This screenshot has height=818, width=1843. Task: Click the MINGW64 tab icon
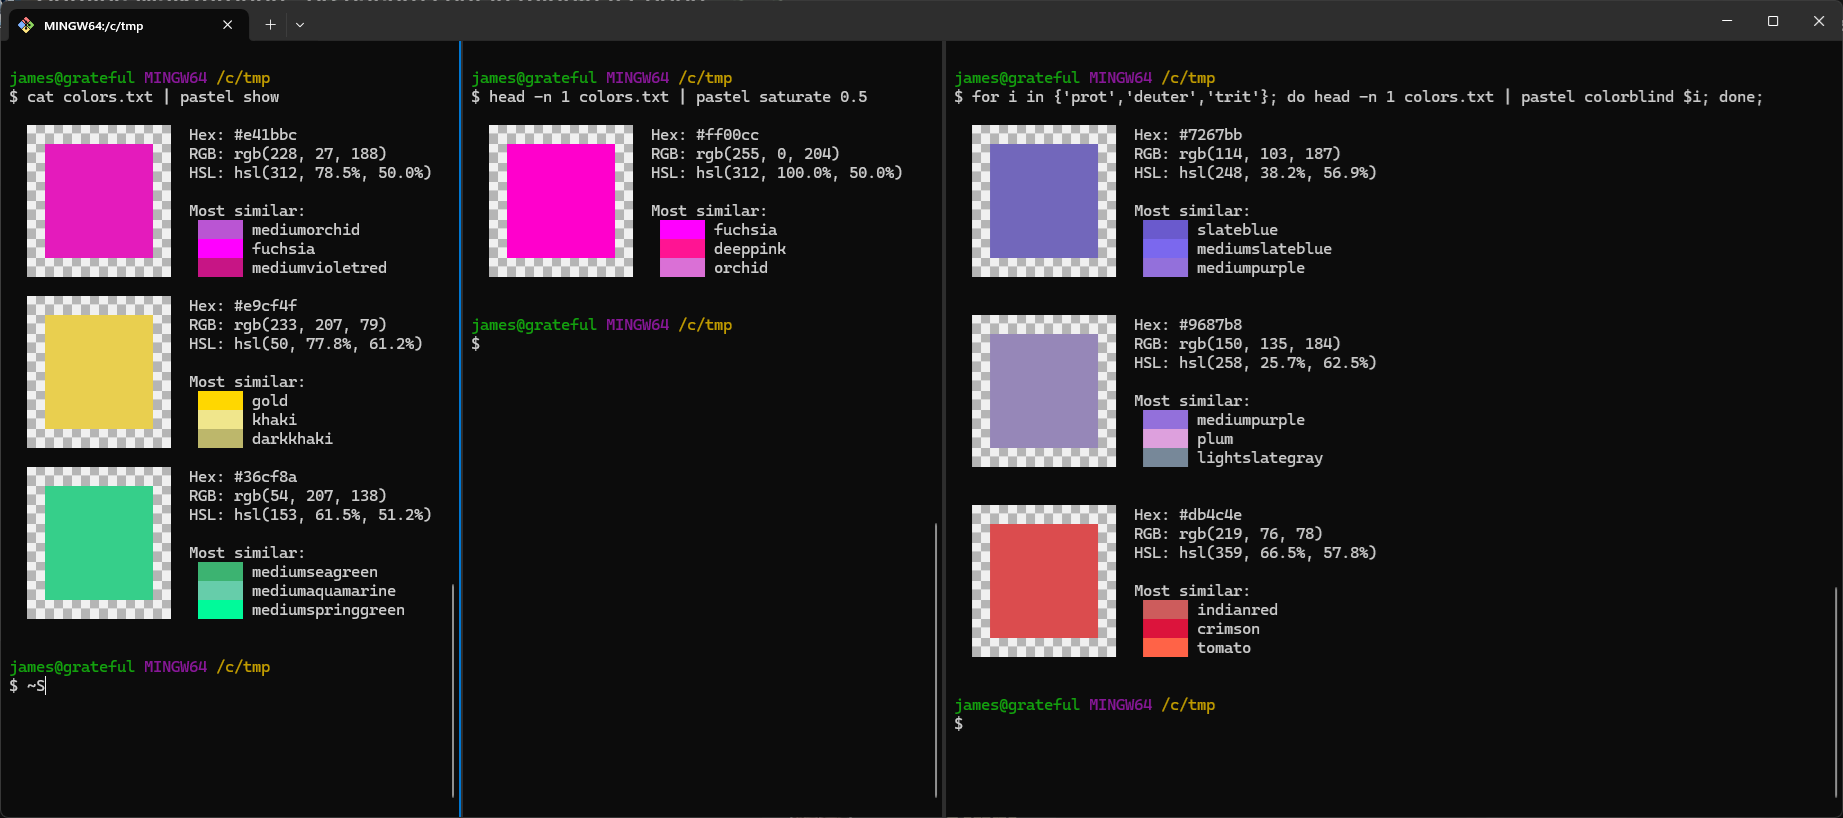click(x=26, y=25)
